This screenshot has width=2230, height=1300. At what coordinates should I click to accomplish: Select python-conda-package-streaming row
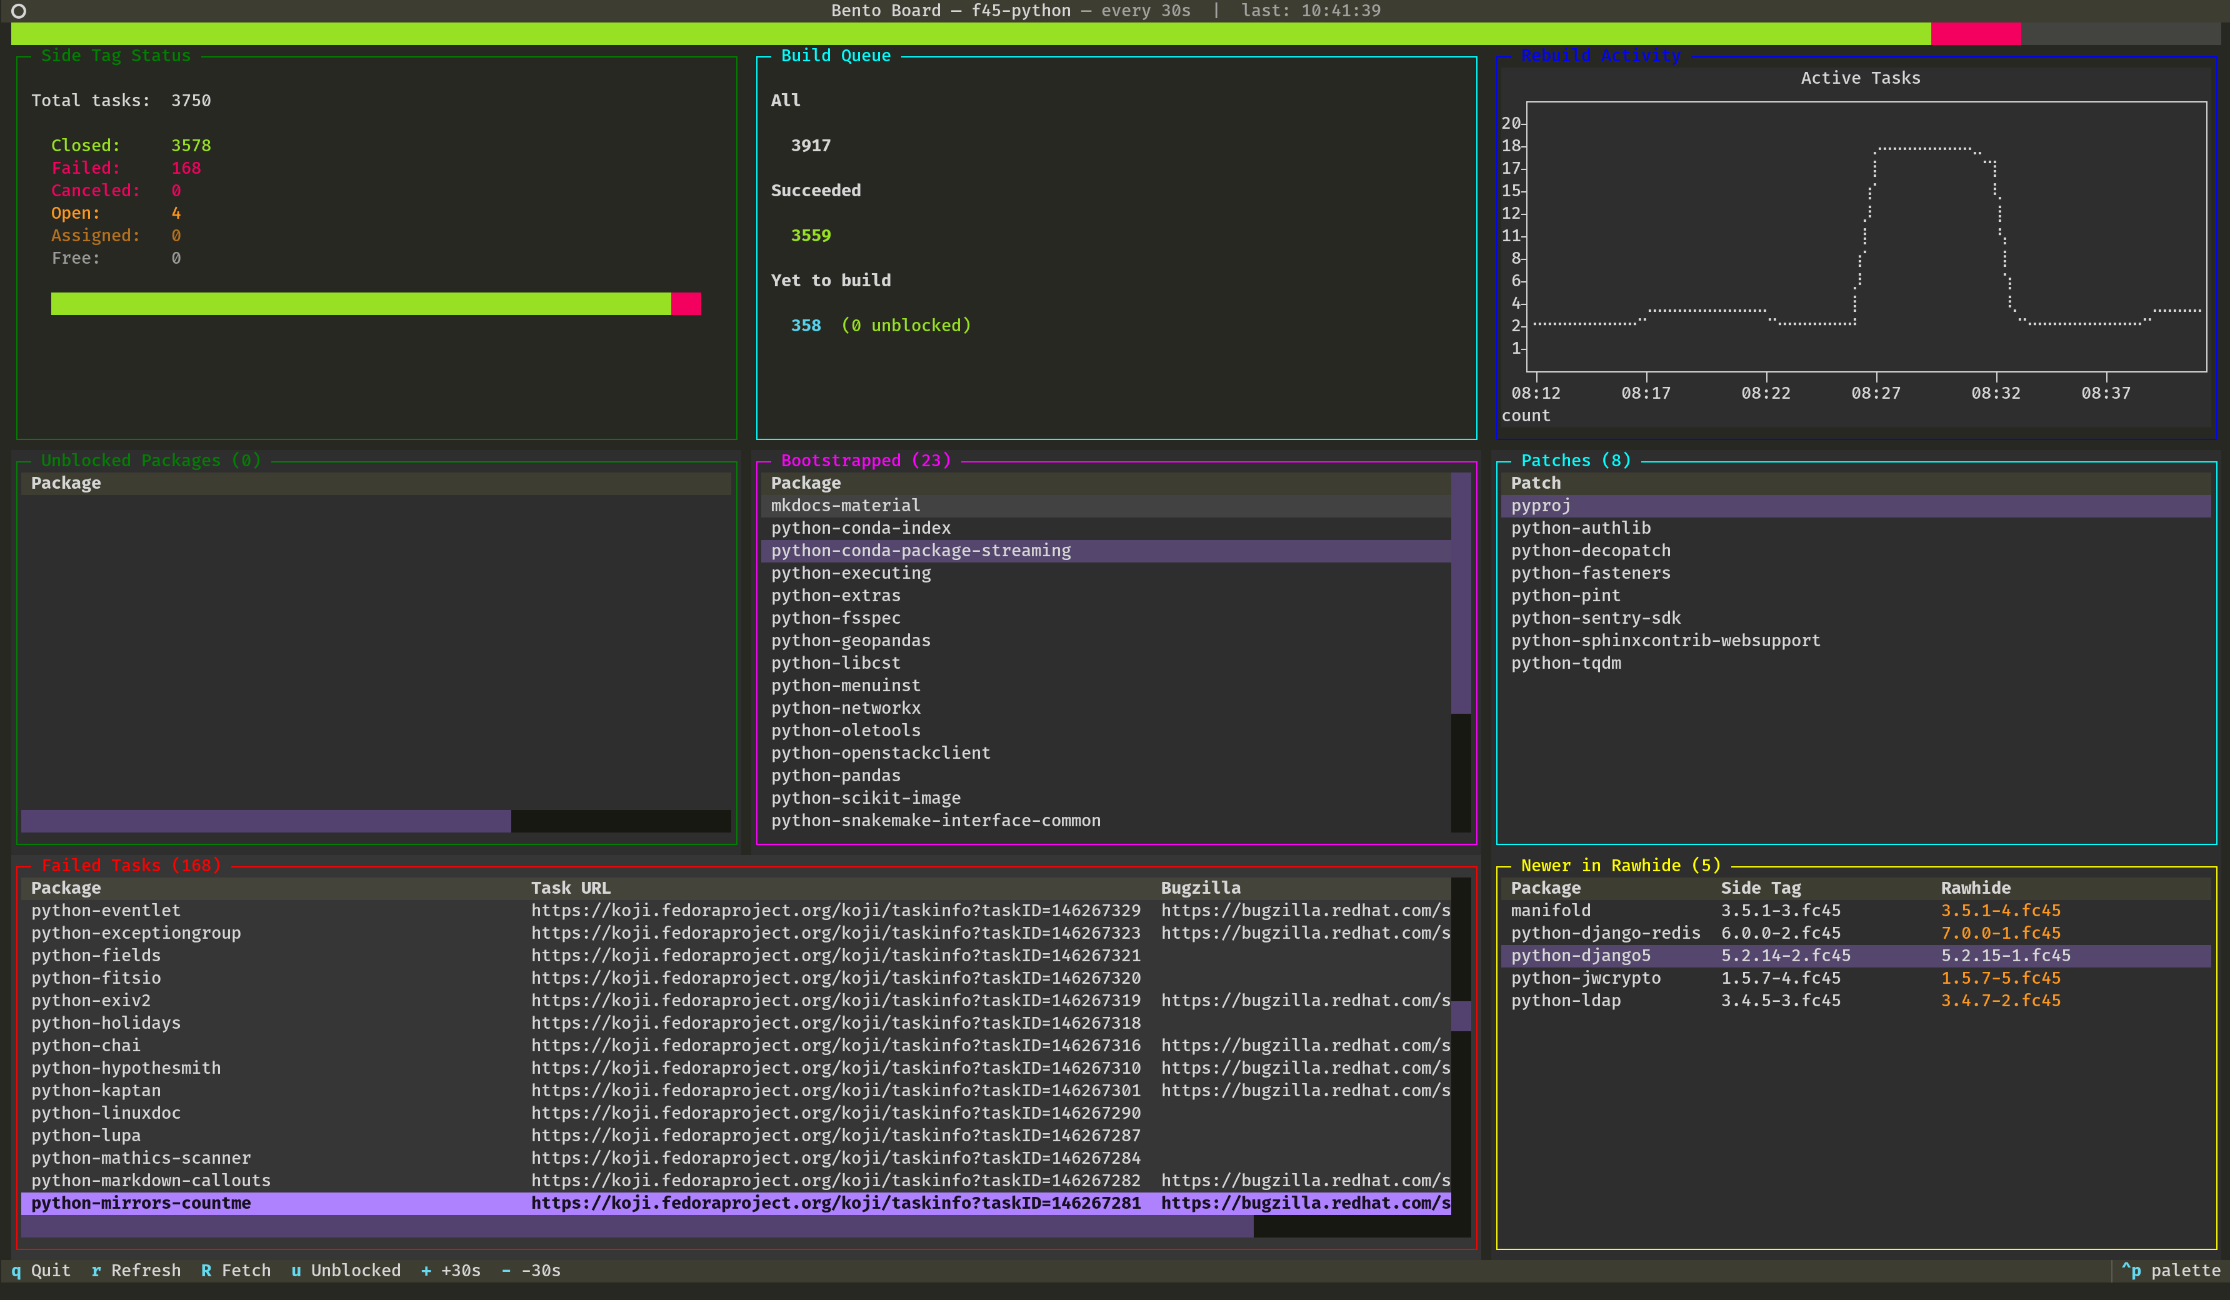tap(1106, 551)
